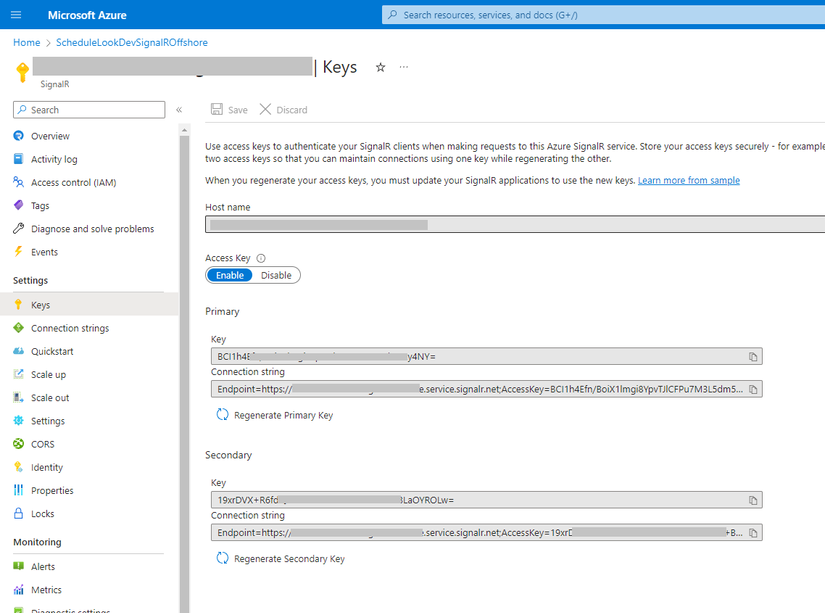Click the Quickstart cloud icon
The image size is (825, 613).
point(18,351)
